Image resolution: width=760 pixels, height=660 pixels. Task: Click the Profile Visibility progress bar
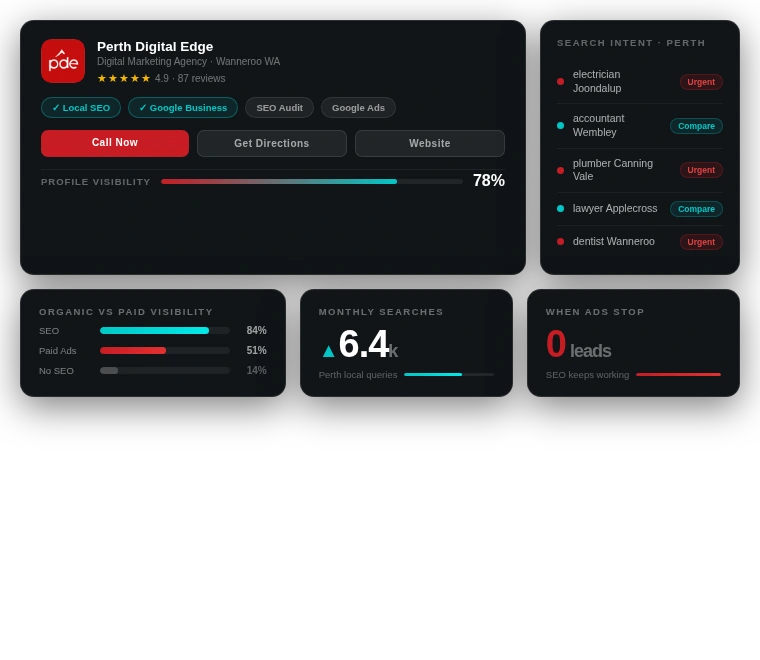click(x=311, y=181)
